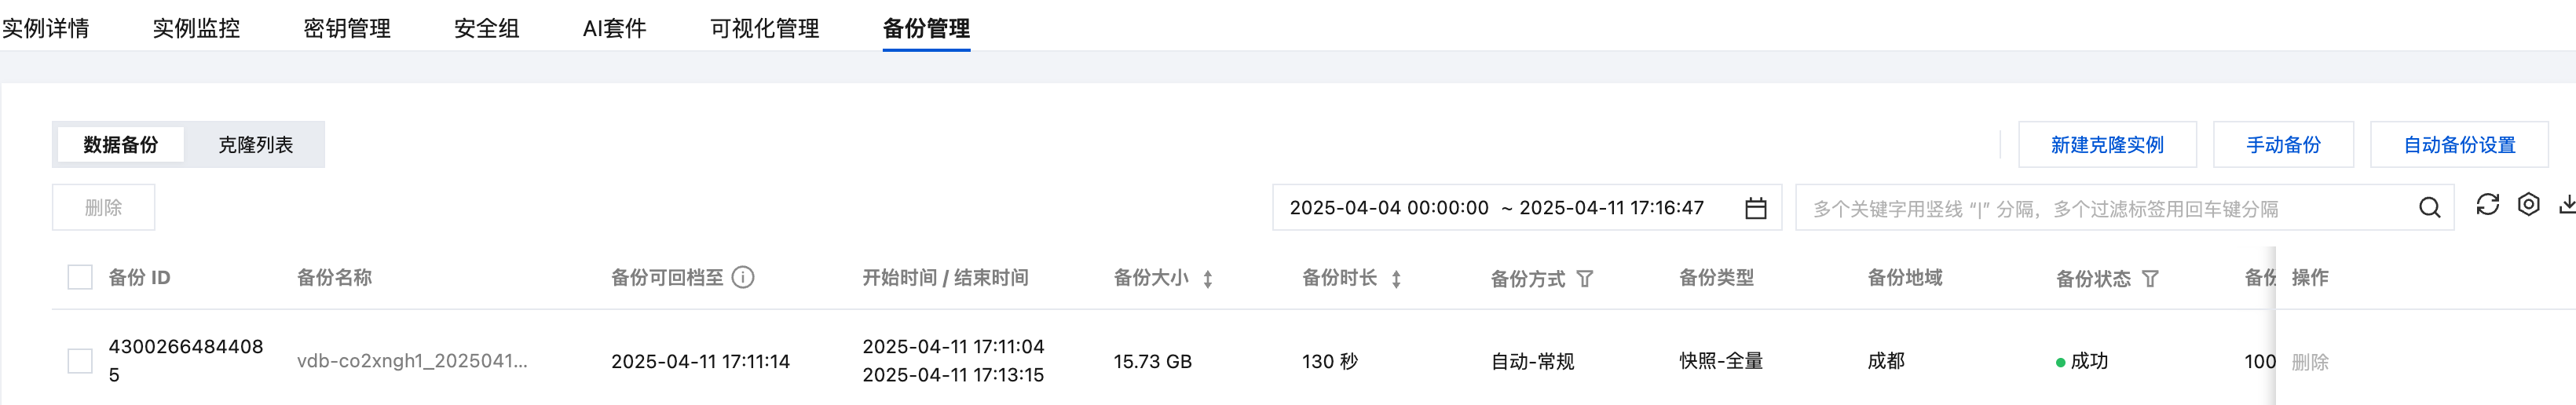Click the search magnifier icon
The width and height of the screenshot is (2576, 405).
click(2429, 208)
